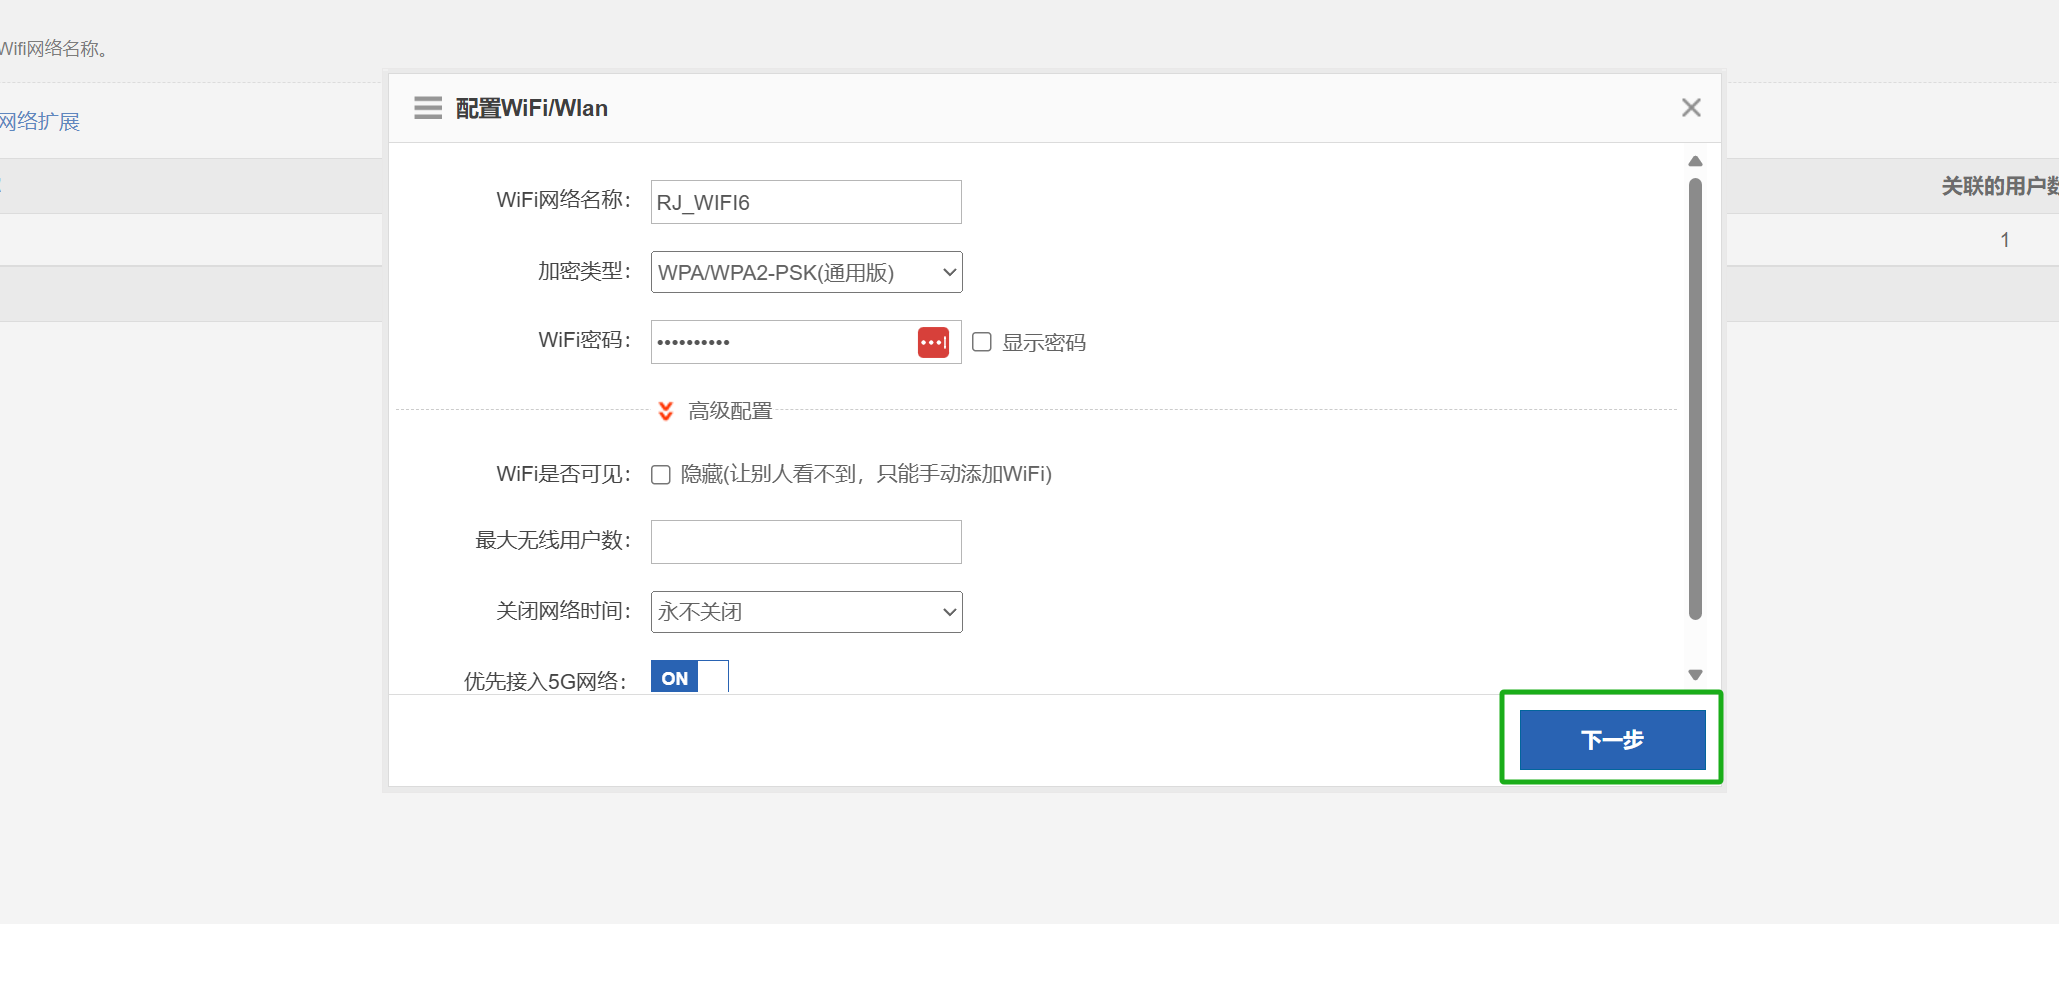Click the hamburger menu icon in dialog header
This screenshot has height=981, width=2059.
click(x=428, y=108)
